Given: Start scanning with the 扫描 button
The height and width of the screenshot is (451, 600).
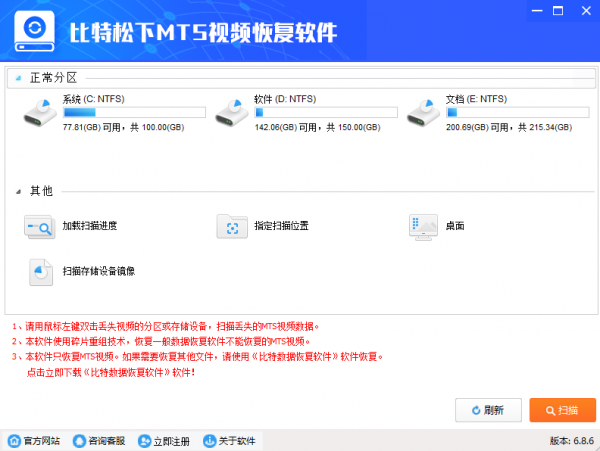Looking at the screenshot, I should click(562, 410).
